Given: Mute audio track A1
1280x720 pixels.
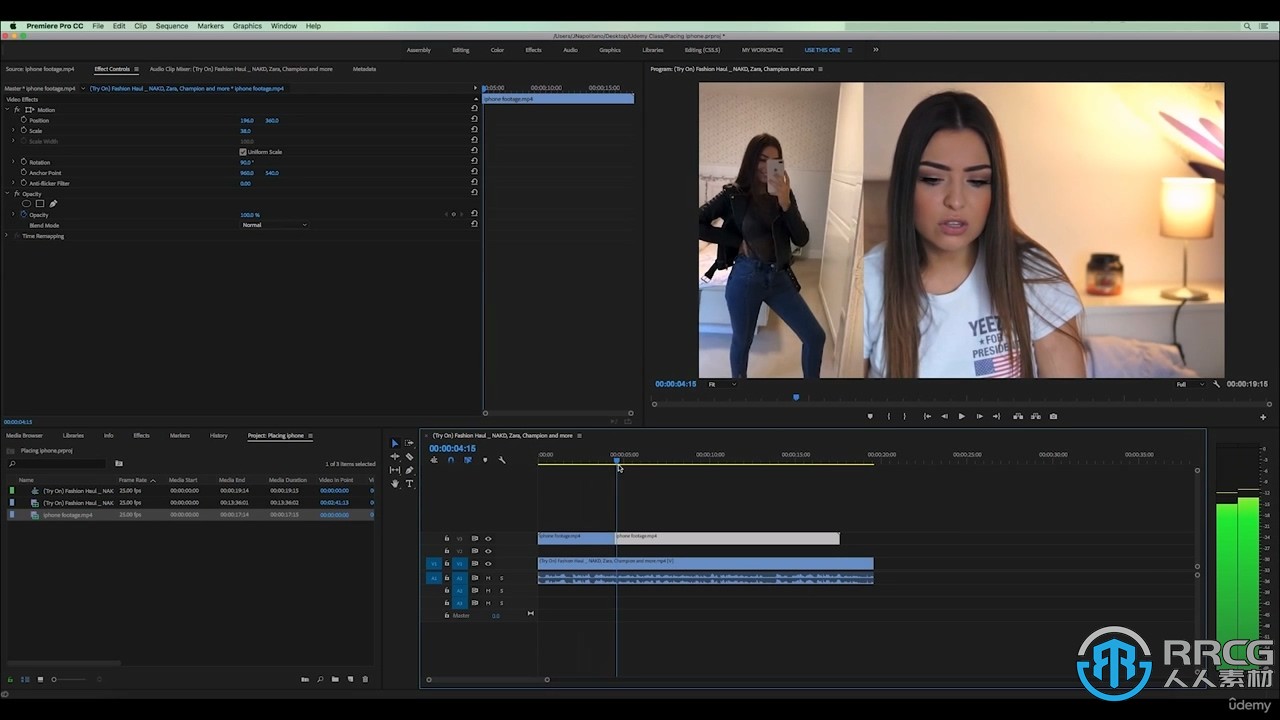Looking at the screenshot, I should (x=488, y=578).
